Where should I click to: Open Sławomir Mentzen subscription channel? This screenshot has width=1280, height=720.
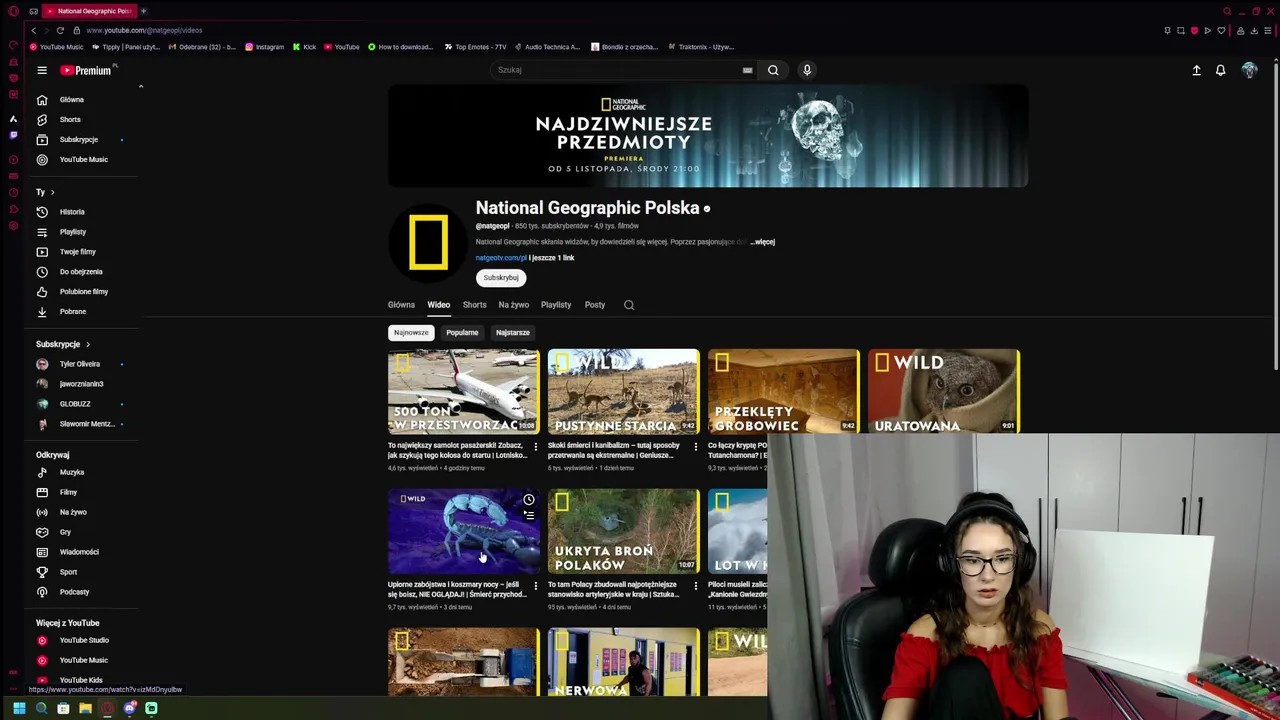86,424
